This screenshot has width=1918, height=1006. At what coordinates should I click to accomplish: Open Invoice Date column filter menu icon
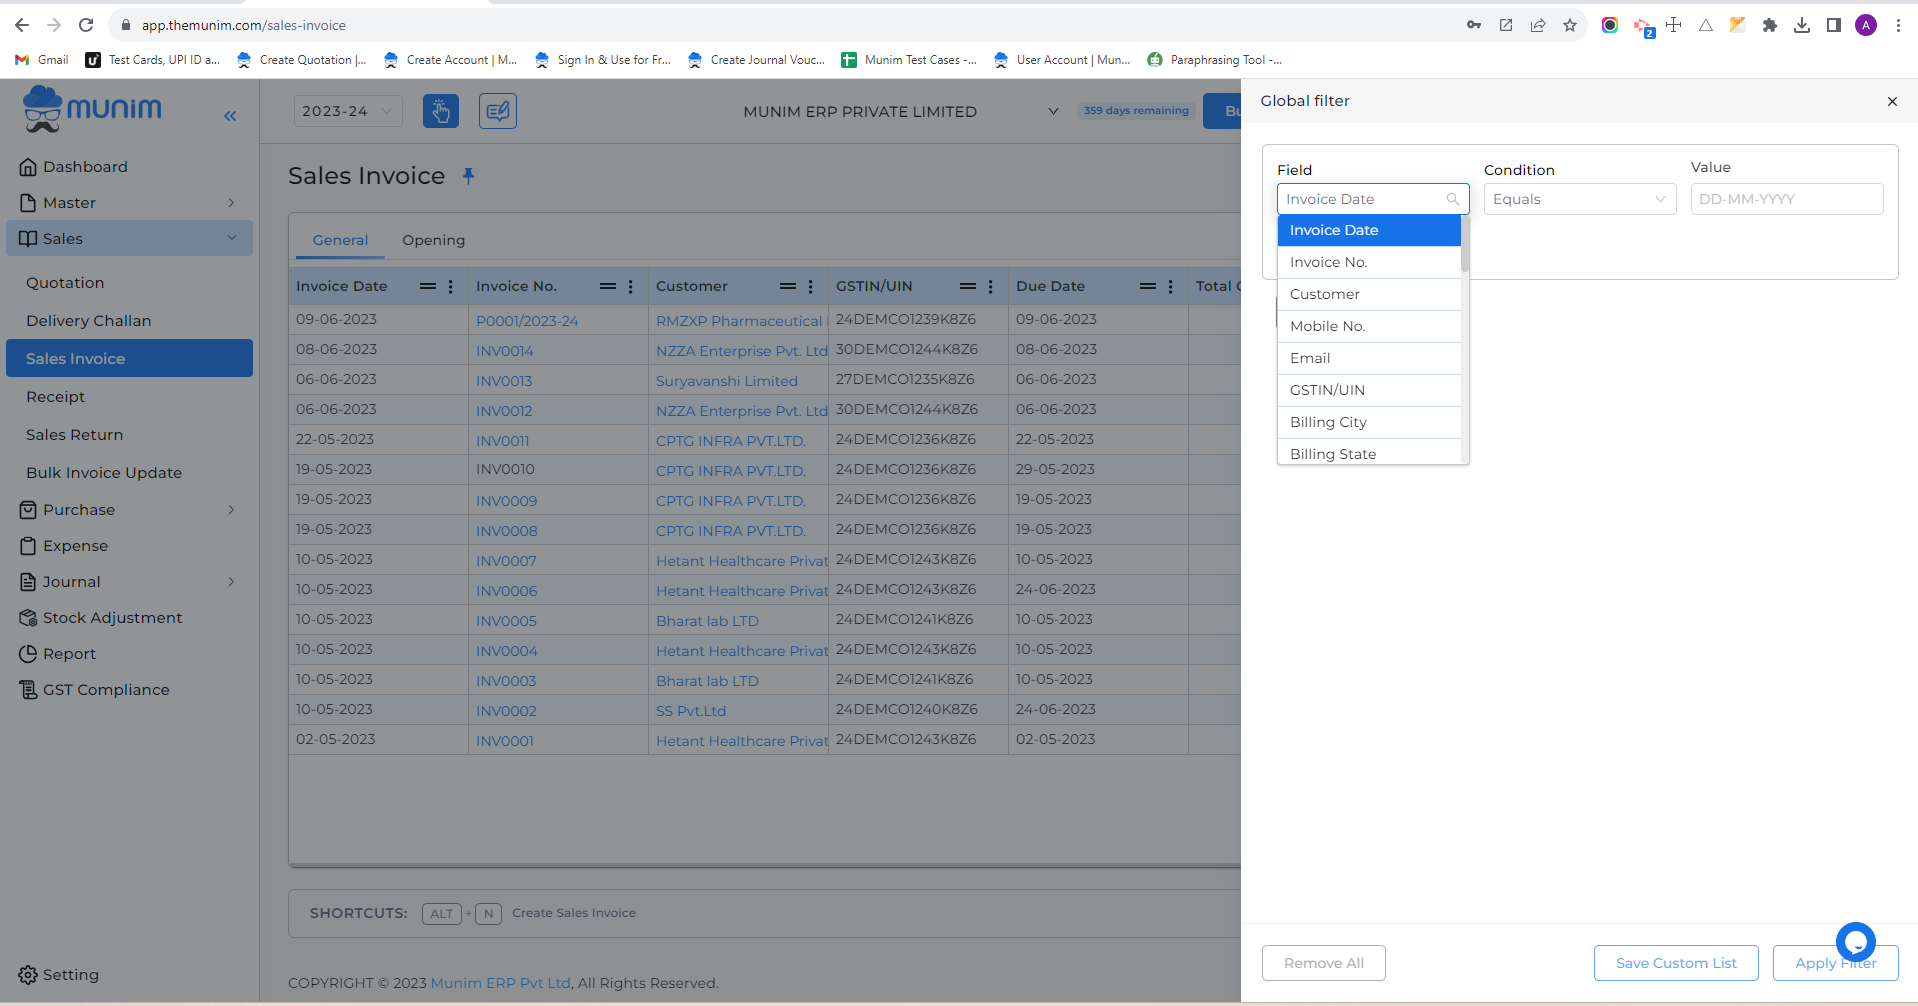point(428,286)
